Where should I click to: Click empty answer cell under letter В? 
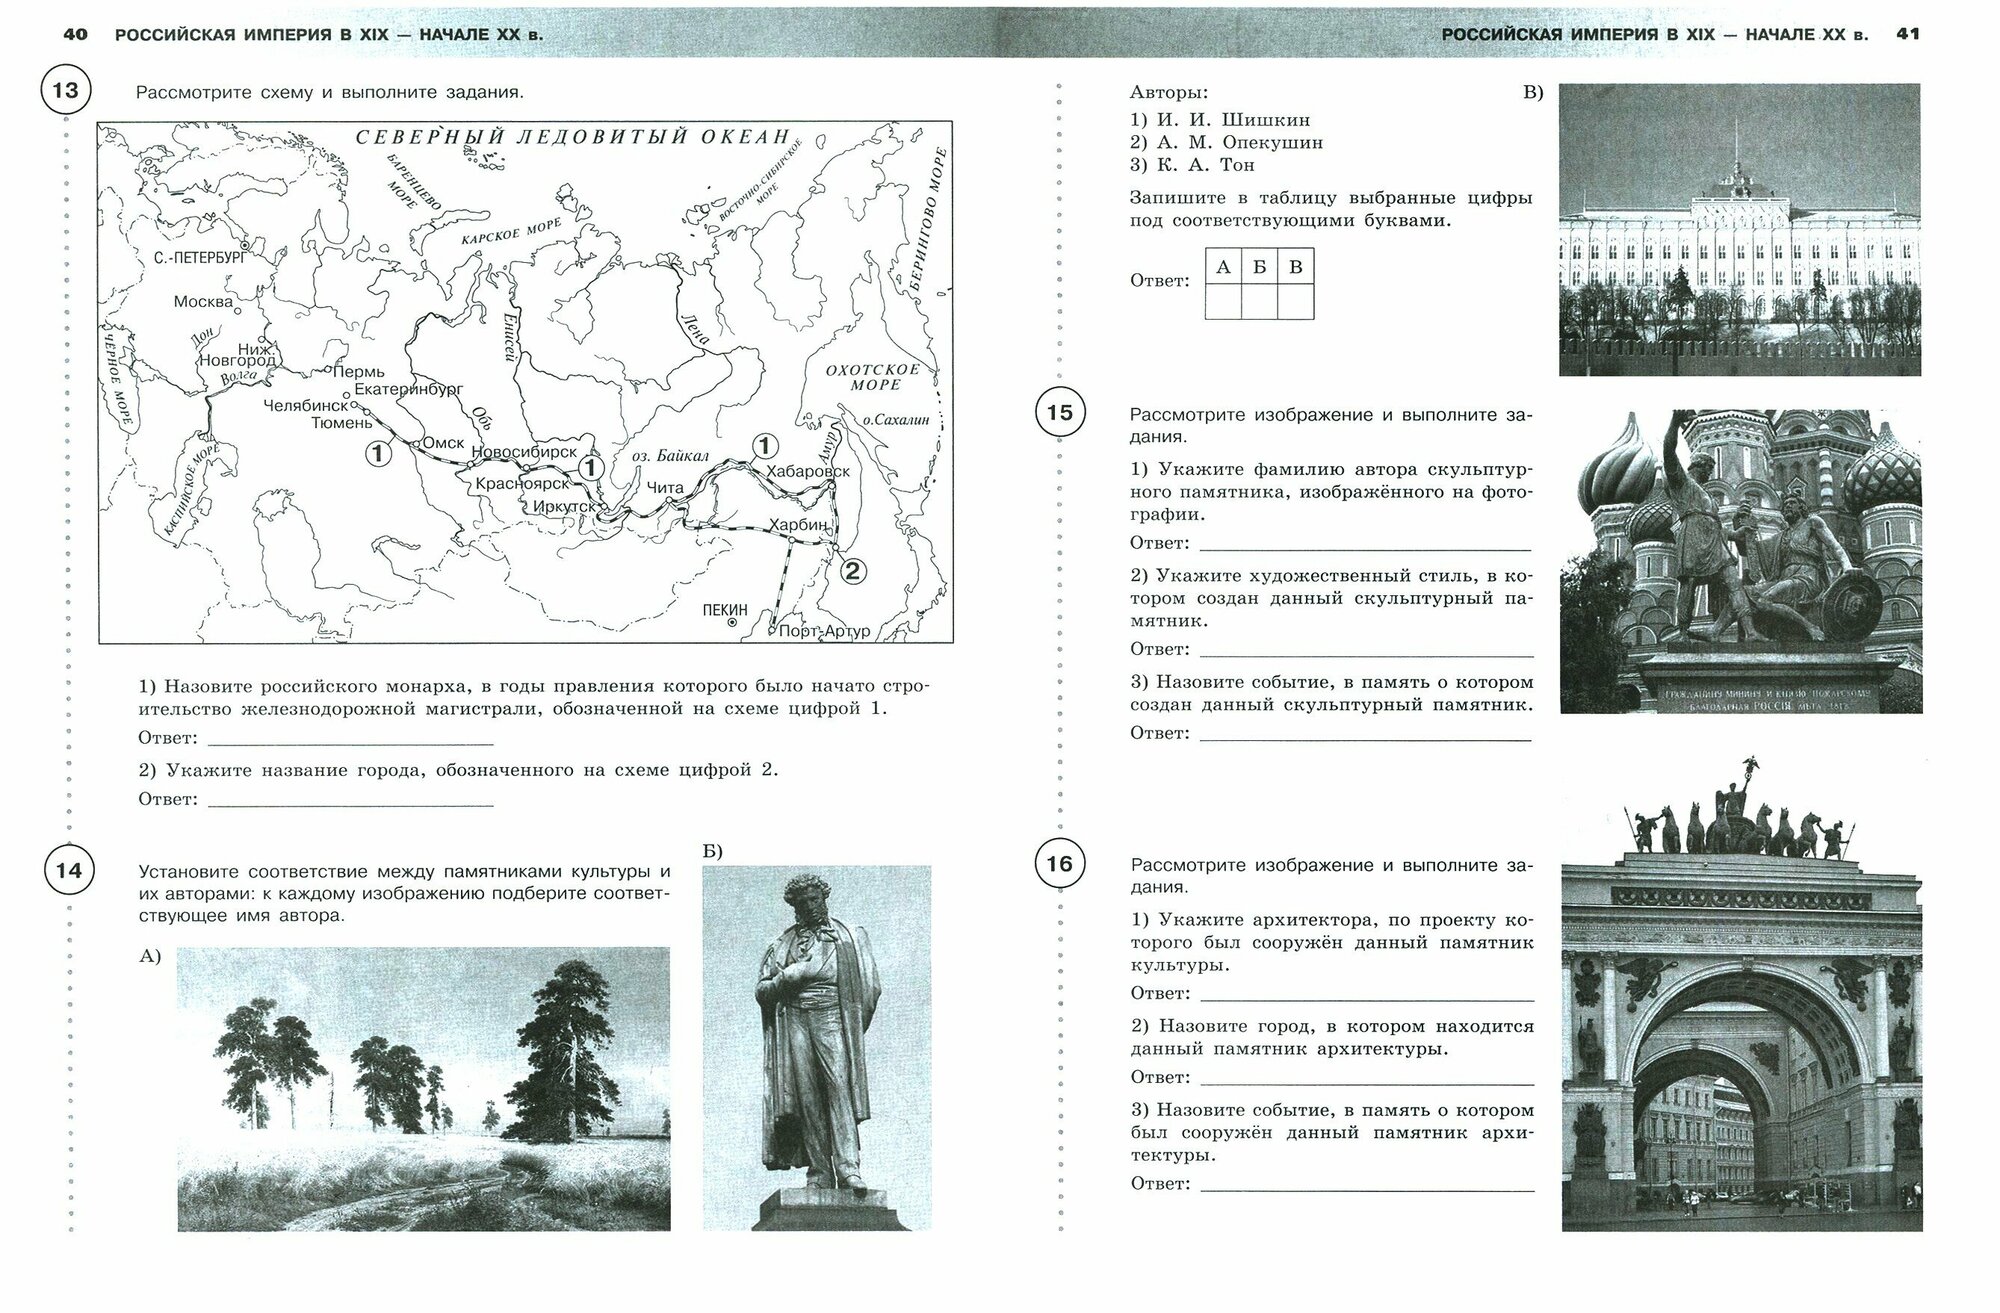tap(1296, 301)
